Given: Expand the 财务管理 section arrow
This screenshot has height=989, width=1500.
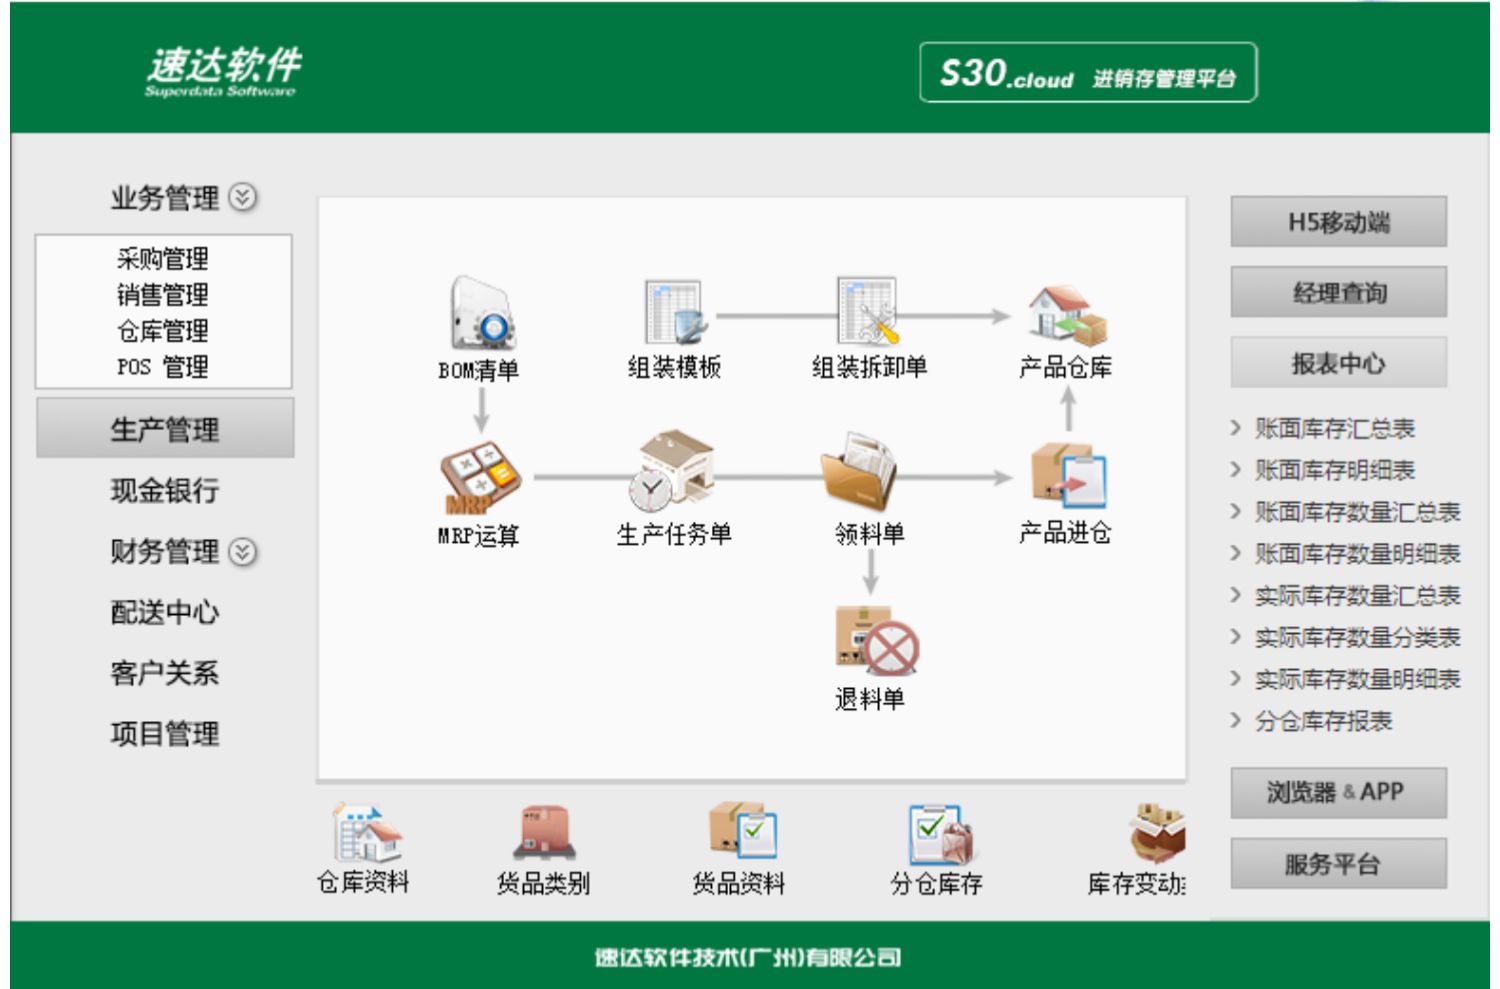Looking at the screenshot, I should point(243,552).
